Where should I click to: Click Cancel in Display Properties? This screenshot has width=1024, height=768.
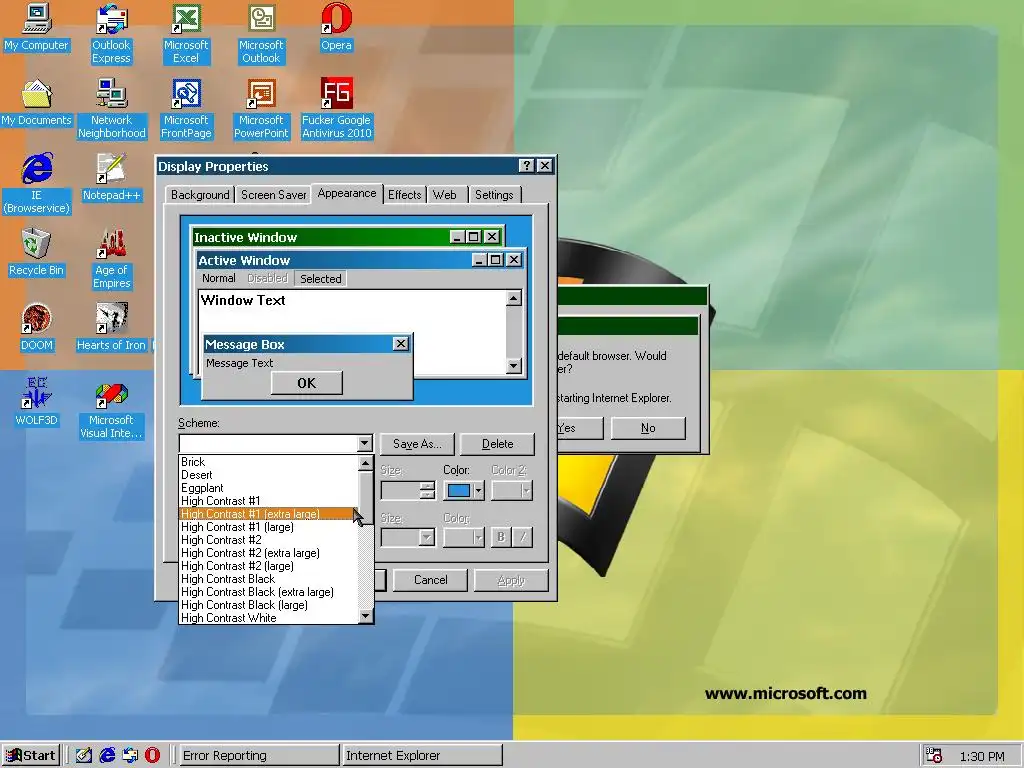click(430, 580)
